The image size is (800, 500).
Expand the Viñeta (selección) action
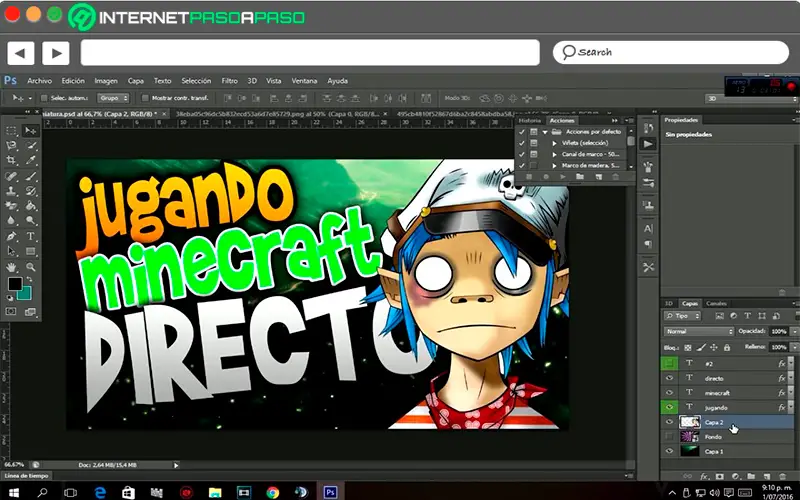click(555, 143)
